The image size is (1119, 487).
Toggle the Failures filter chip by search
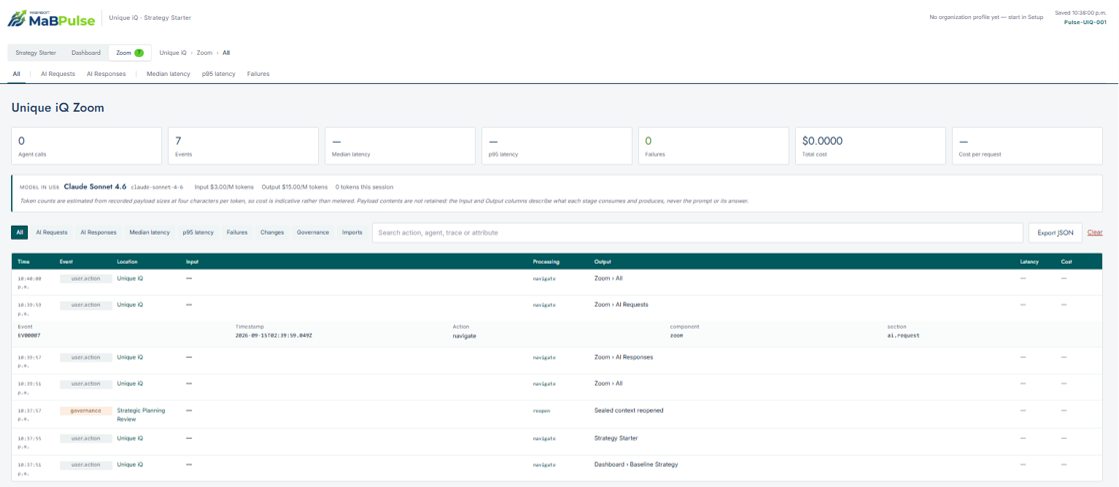point(237,232)
